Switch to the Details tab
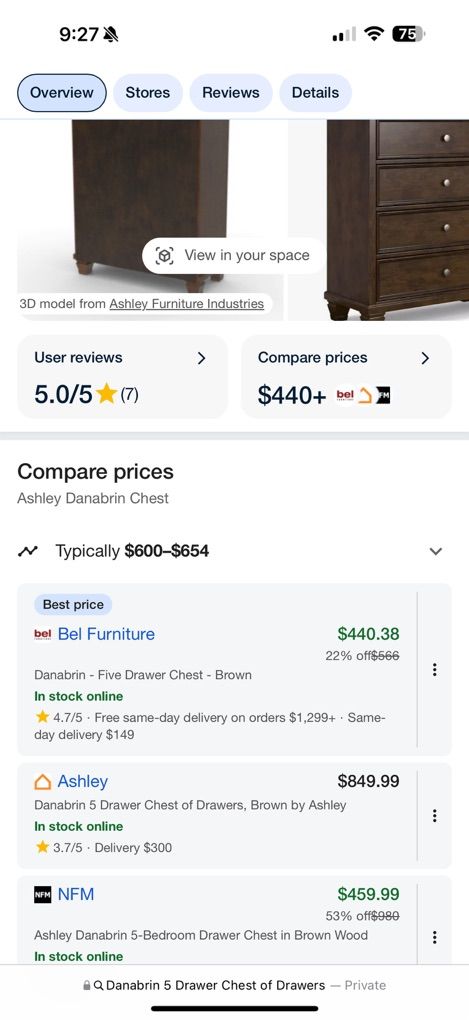469x1020 pixels. coord(315,92)
